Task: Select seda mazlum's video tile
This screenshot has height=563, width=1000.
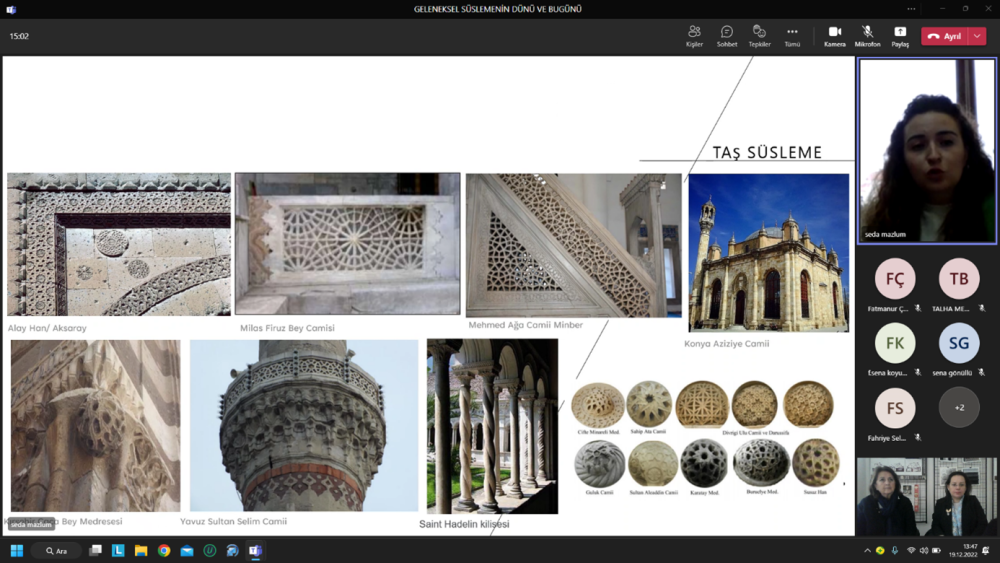Action: point(927,150)
